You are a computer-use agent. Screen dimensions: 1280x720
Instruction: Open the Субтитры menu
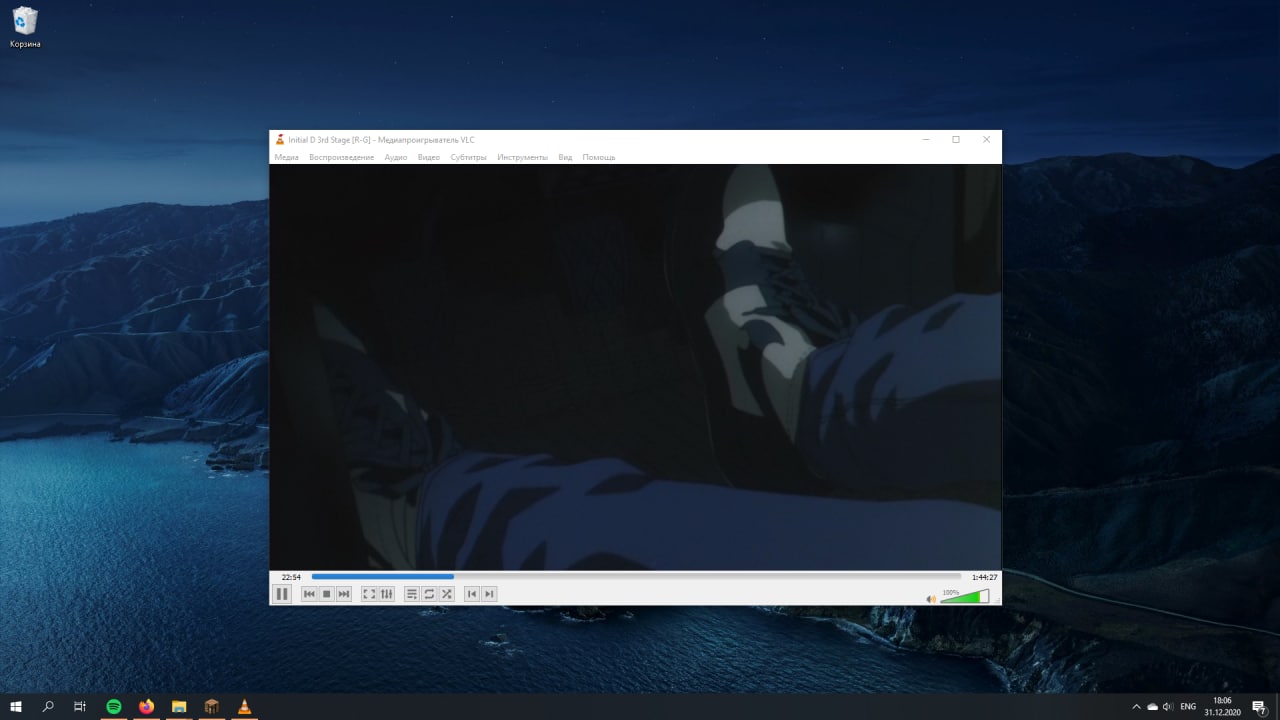(468, 157)
